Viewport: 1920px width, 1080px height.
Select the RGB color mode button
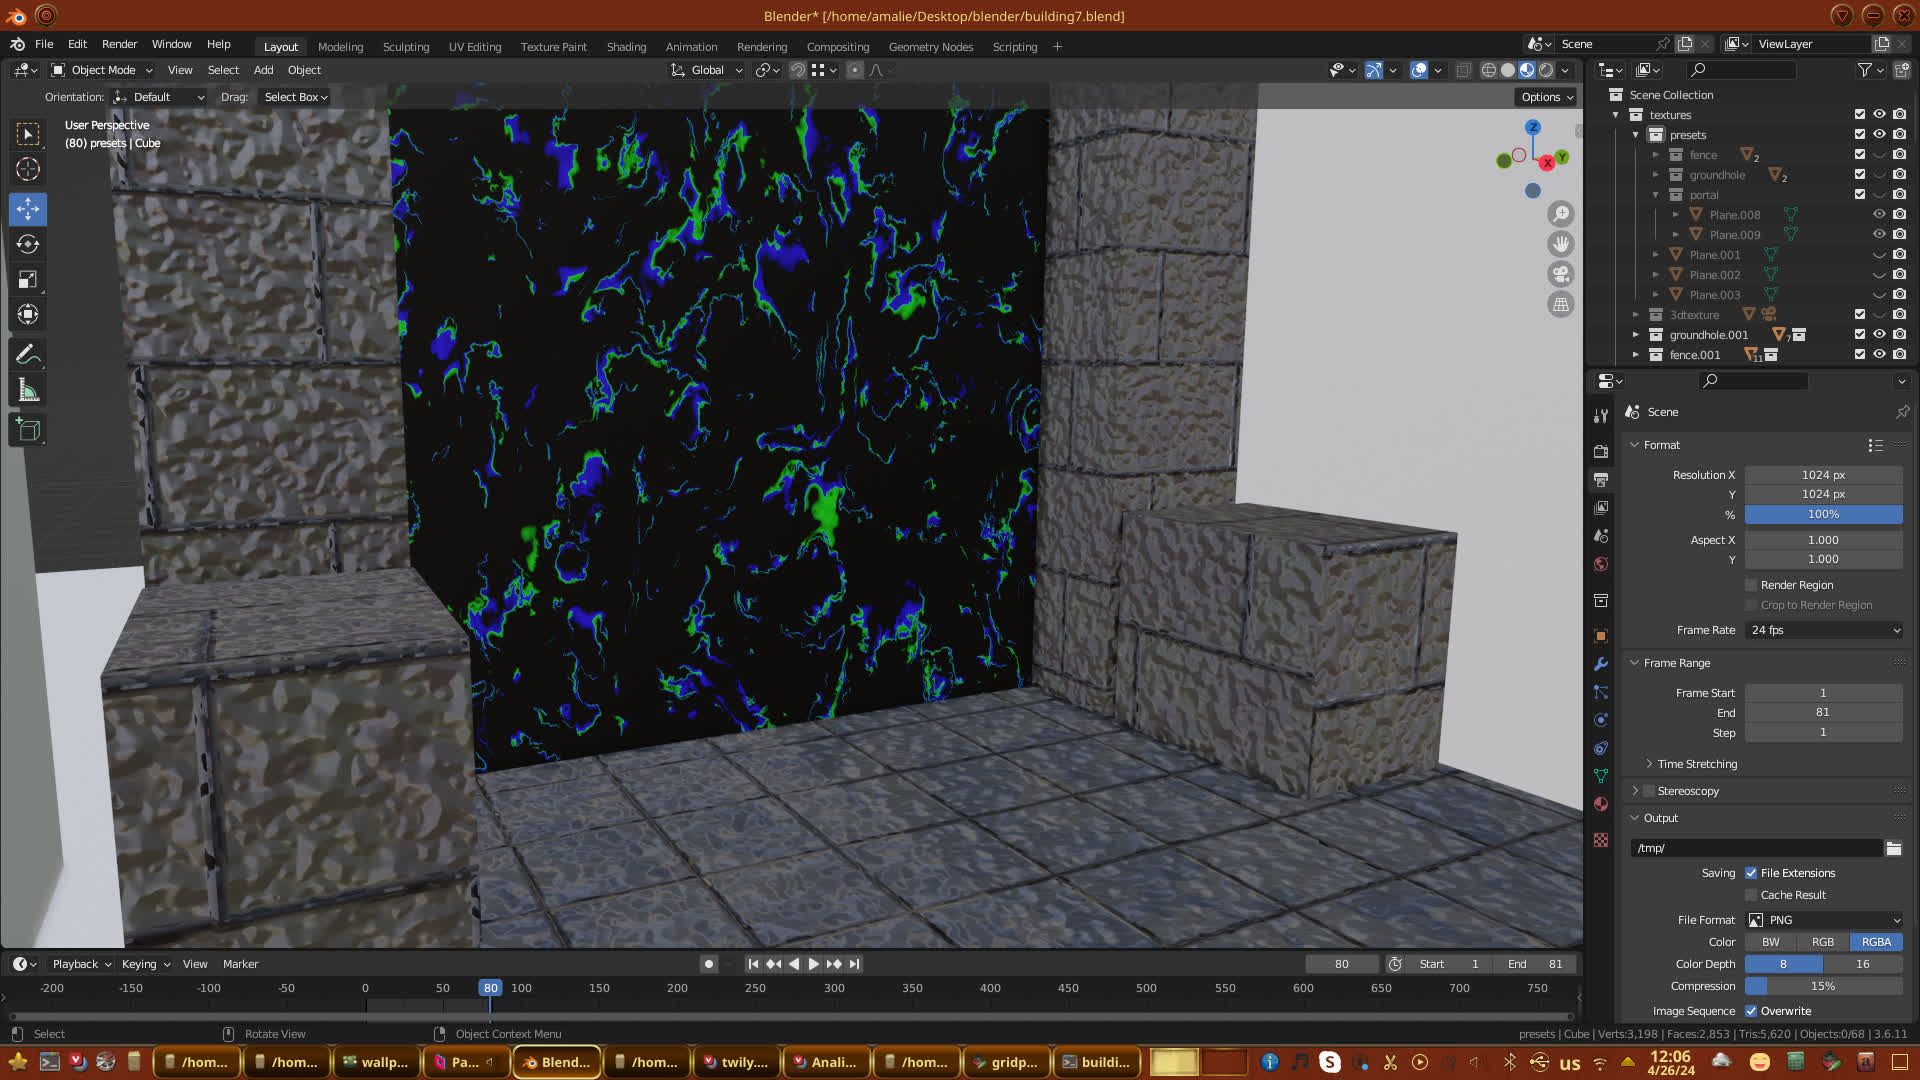coord(1822,942)
